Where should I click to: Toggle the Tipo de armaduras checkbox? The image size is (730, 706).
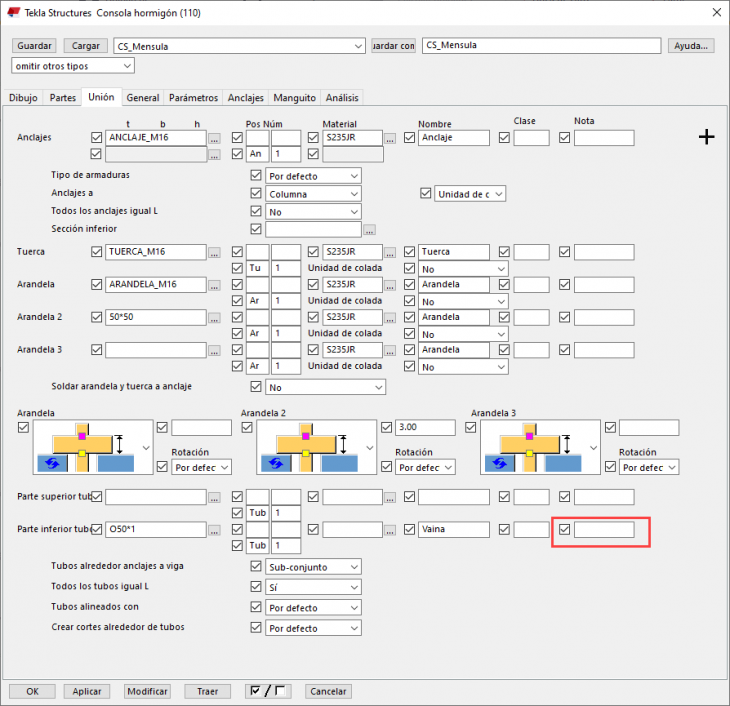click(256, 175)
